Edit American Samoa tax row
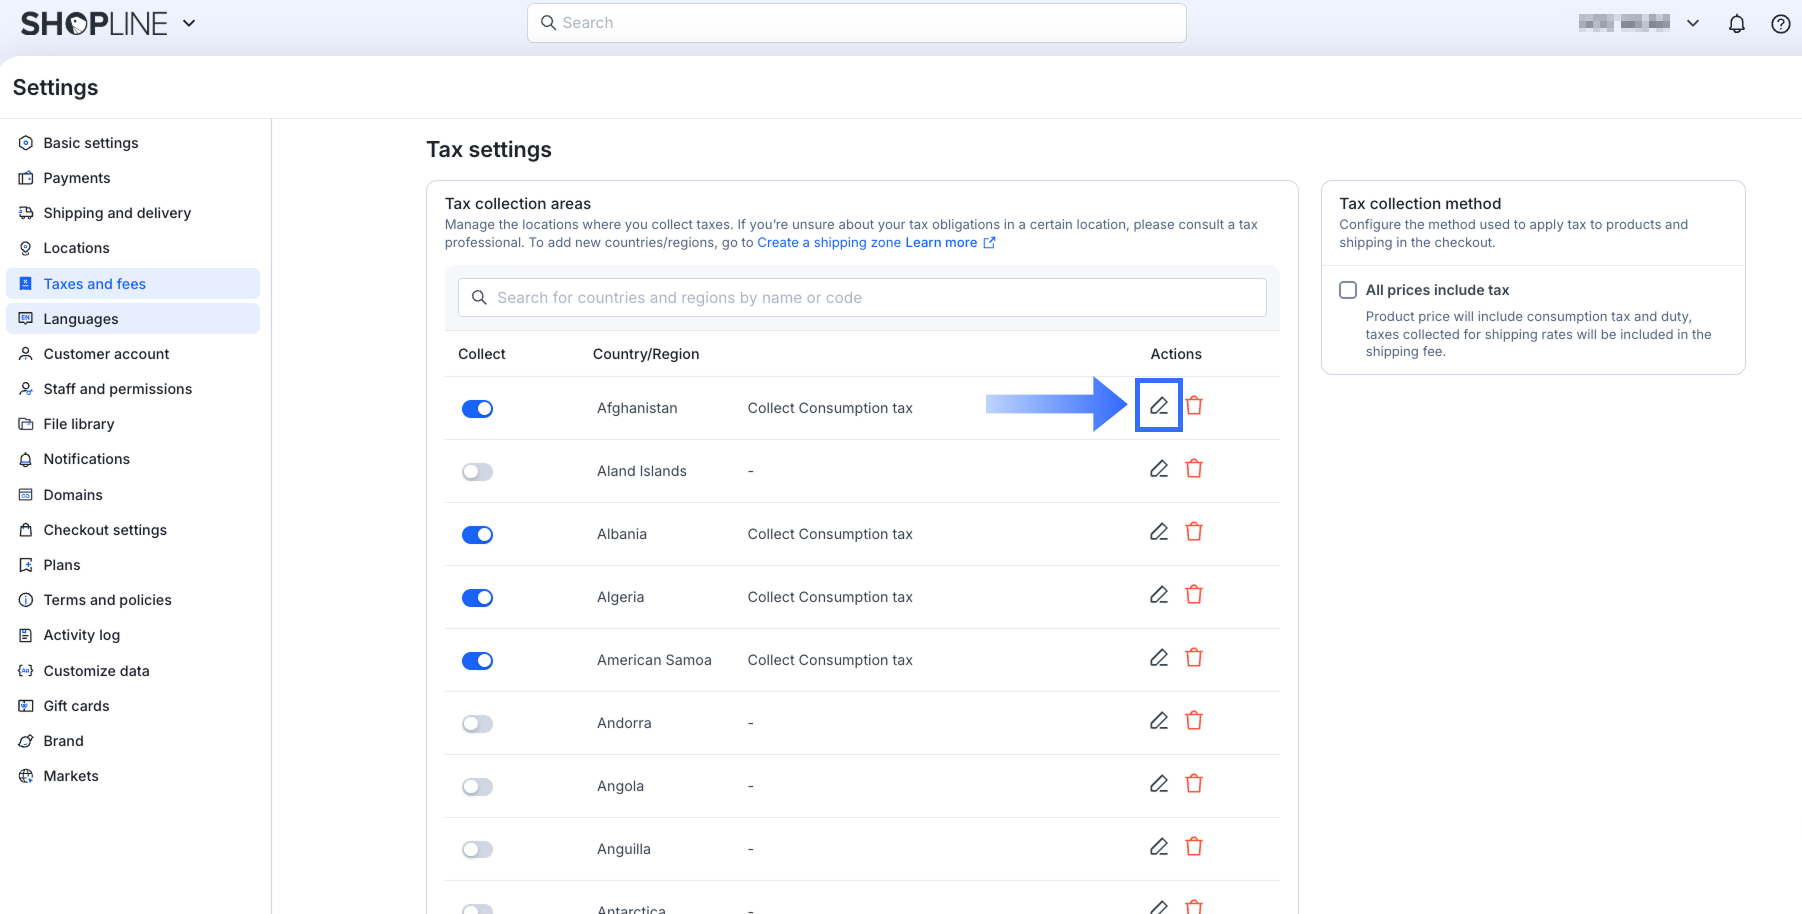The image size is (1802, 914). click(x=1158, y=658)
